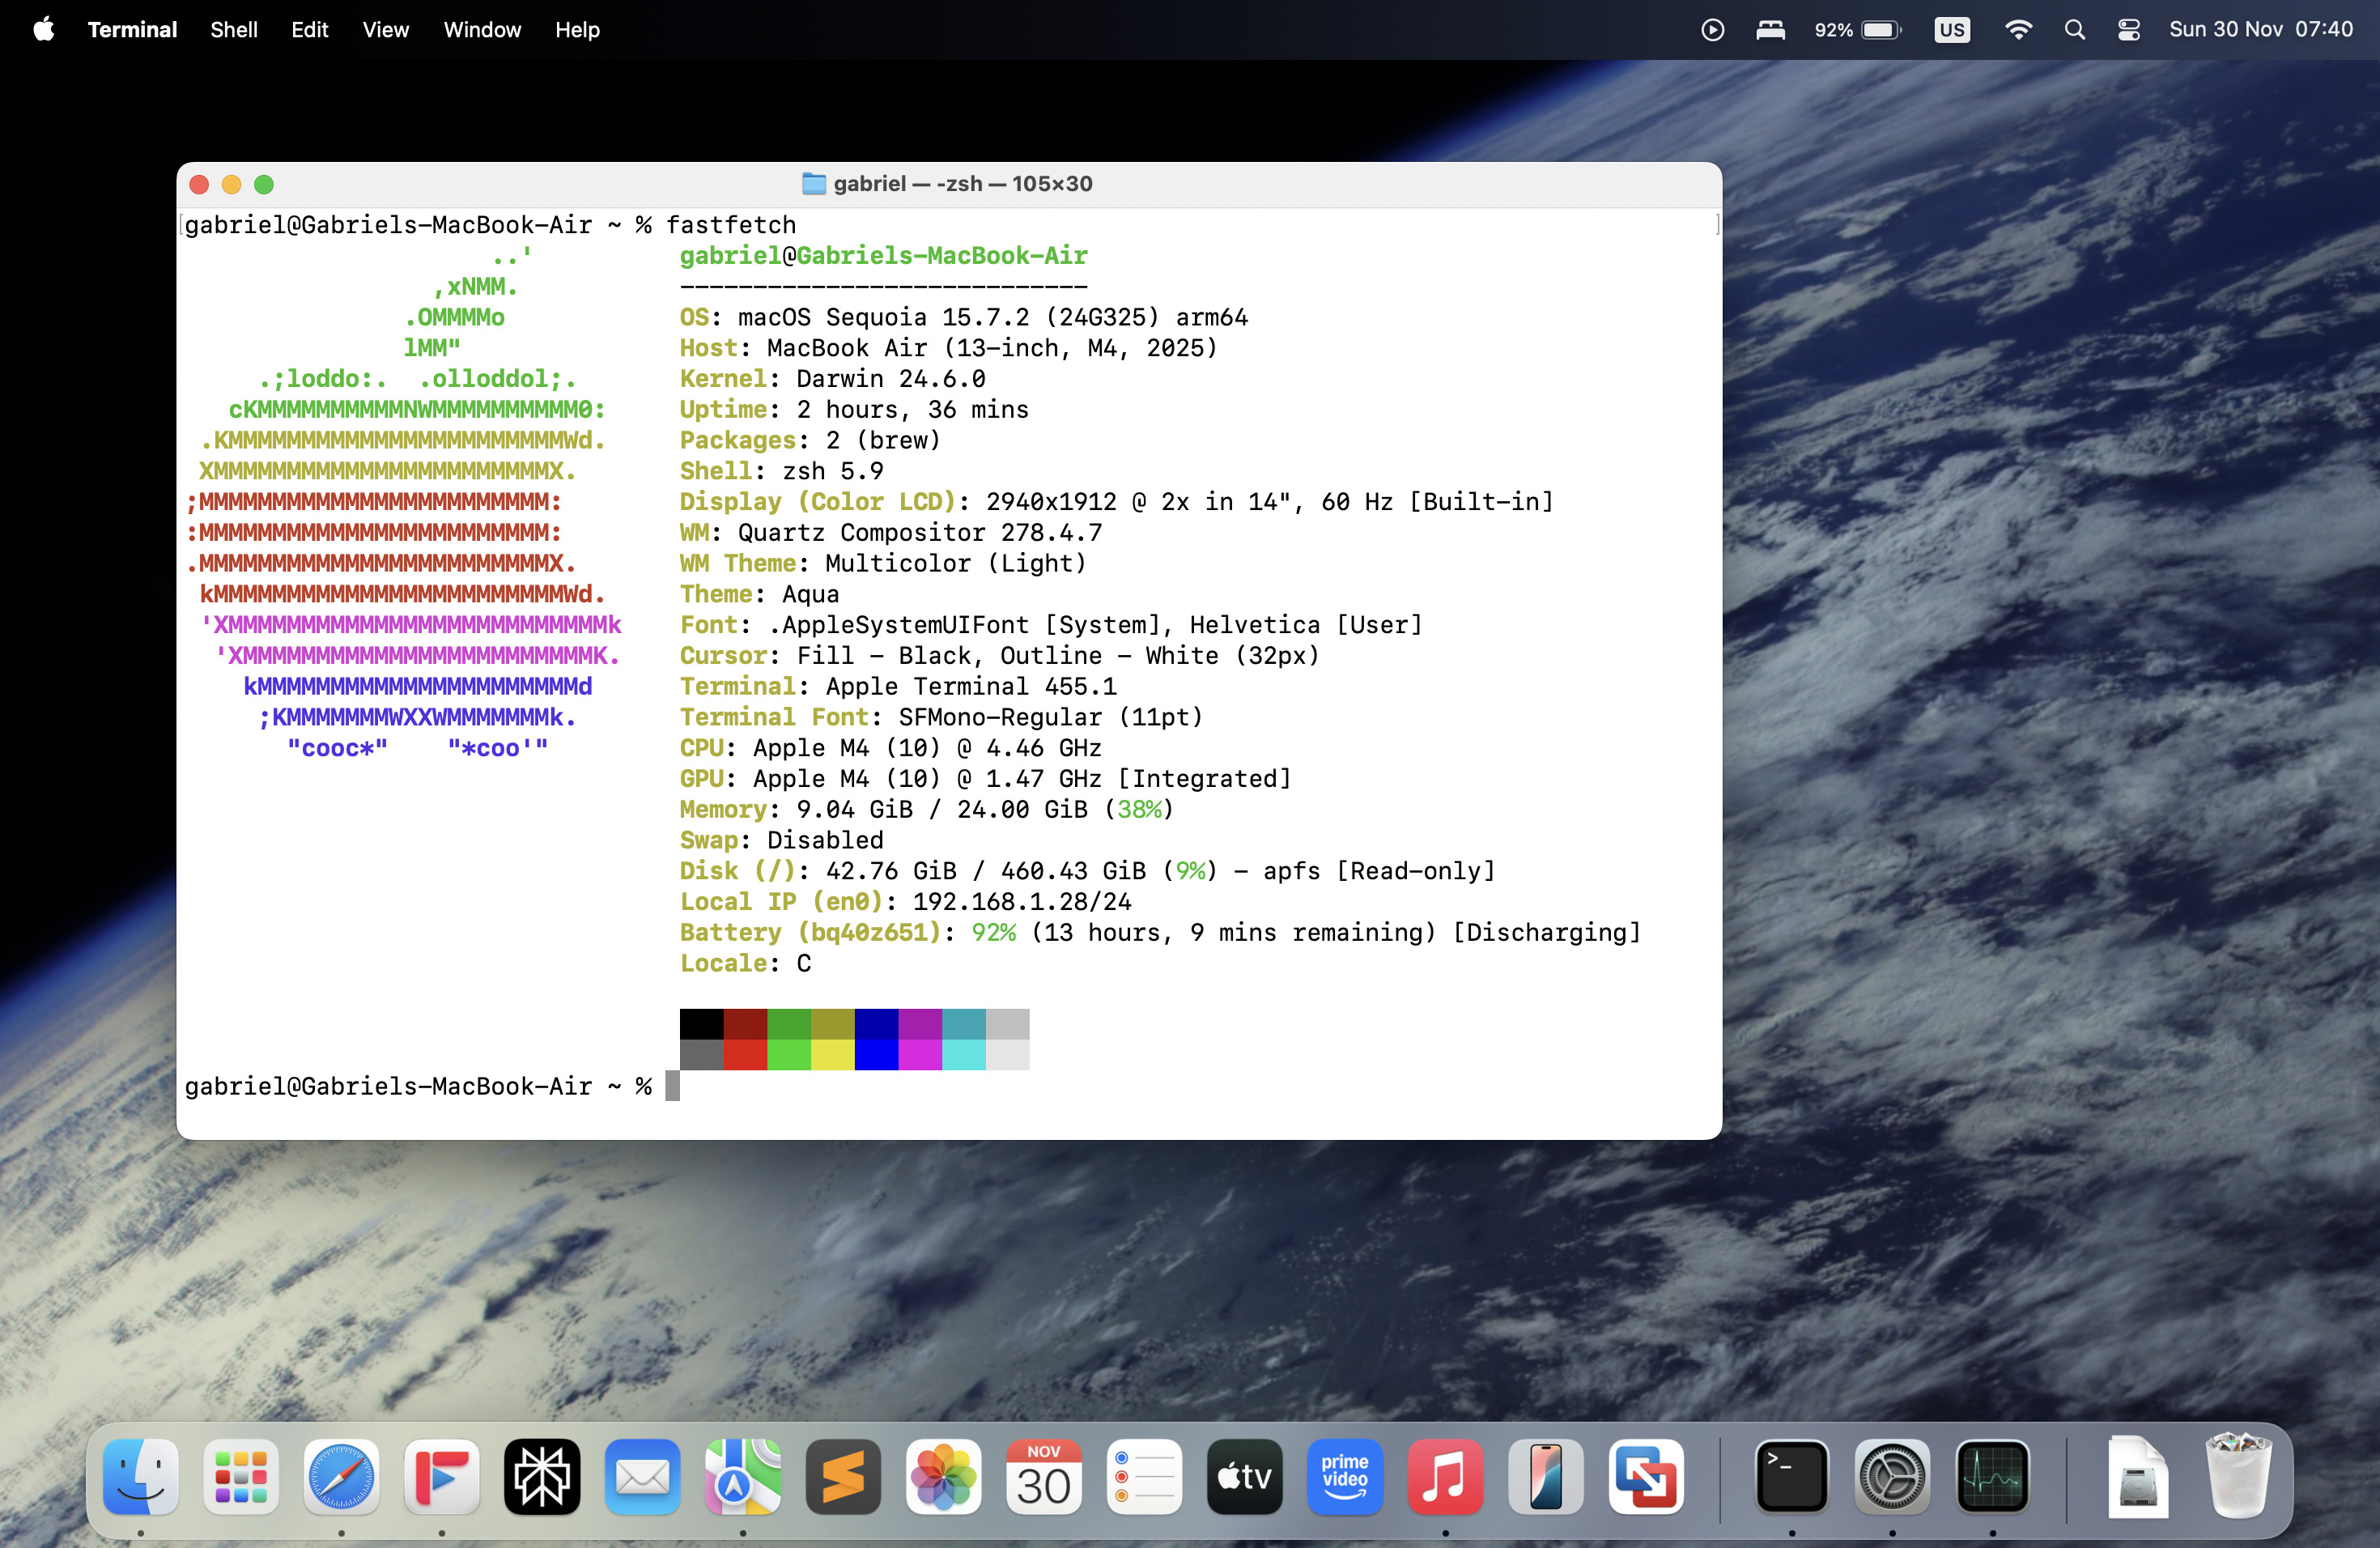Open Activity Monitor dock icon
The image size is (2380, 1548).
1992,1476
